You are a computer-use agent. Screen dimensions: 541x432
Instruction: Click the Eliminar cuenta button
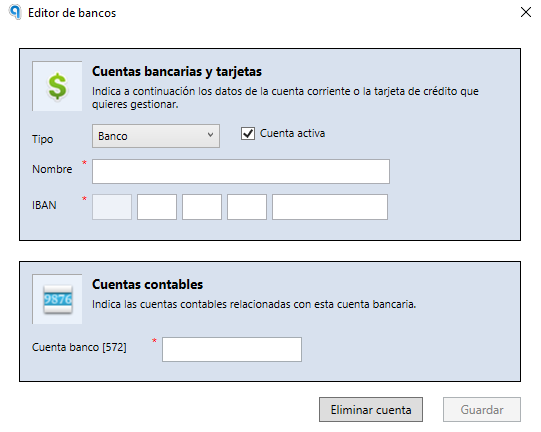(371, 410)
